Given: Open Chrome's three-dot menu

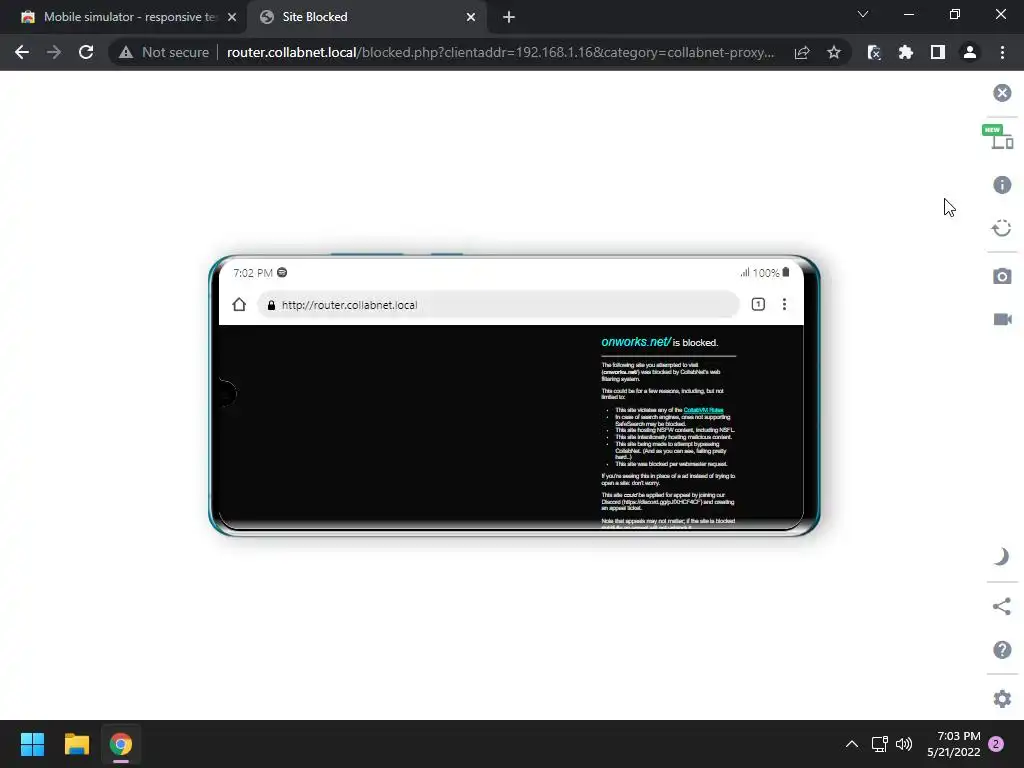Looking at the screenshot, I should [x=1002, y=52].
